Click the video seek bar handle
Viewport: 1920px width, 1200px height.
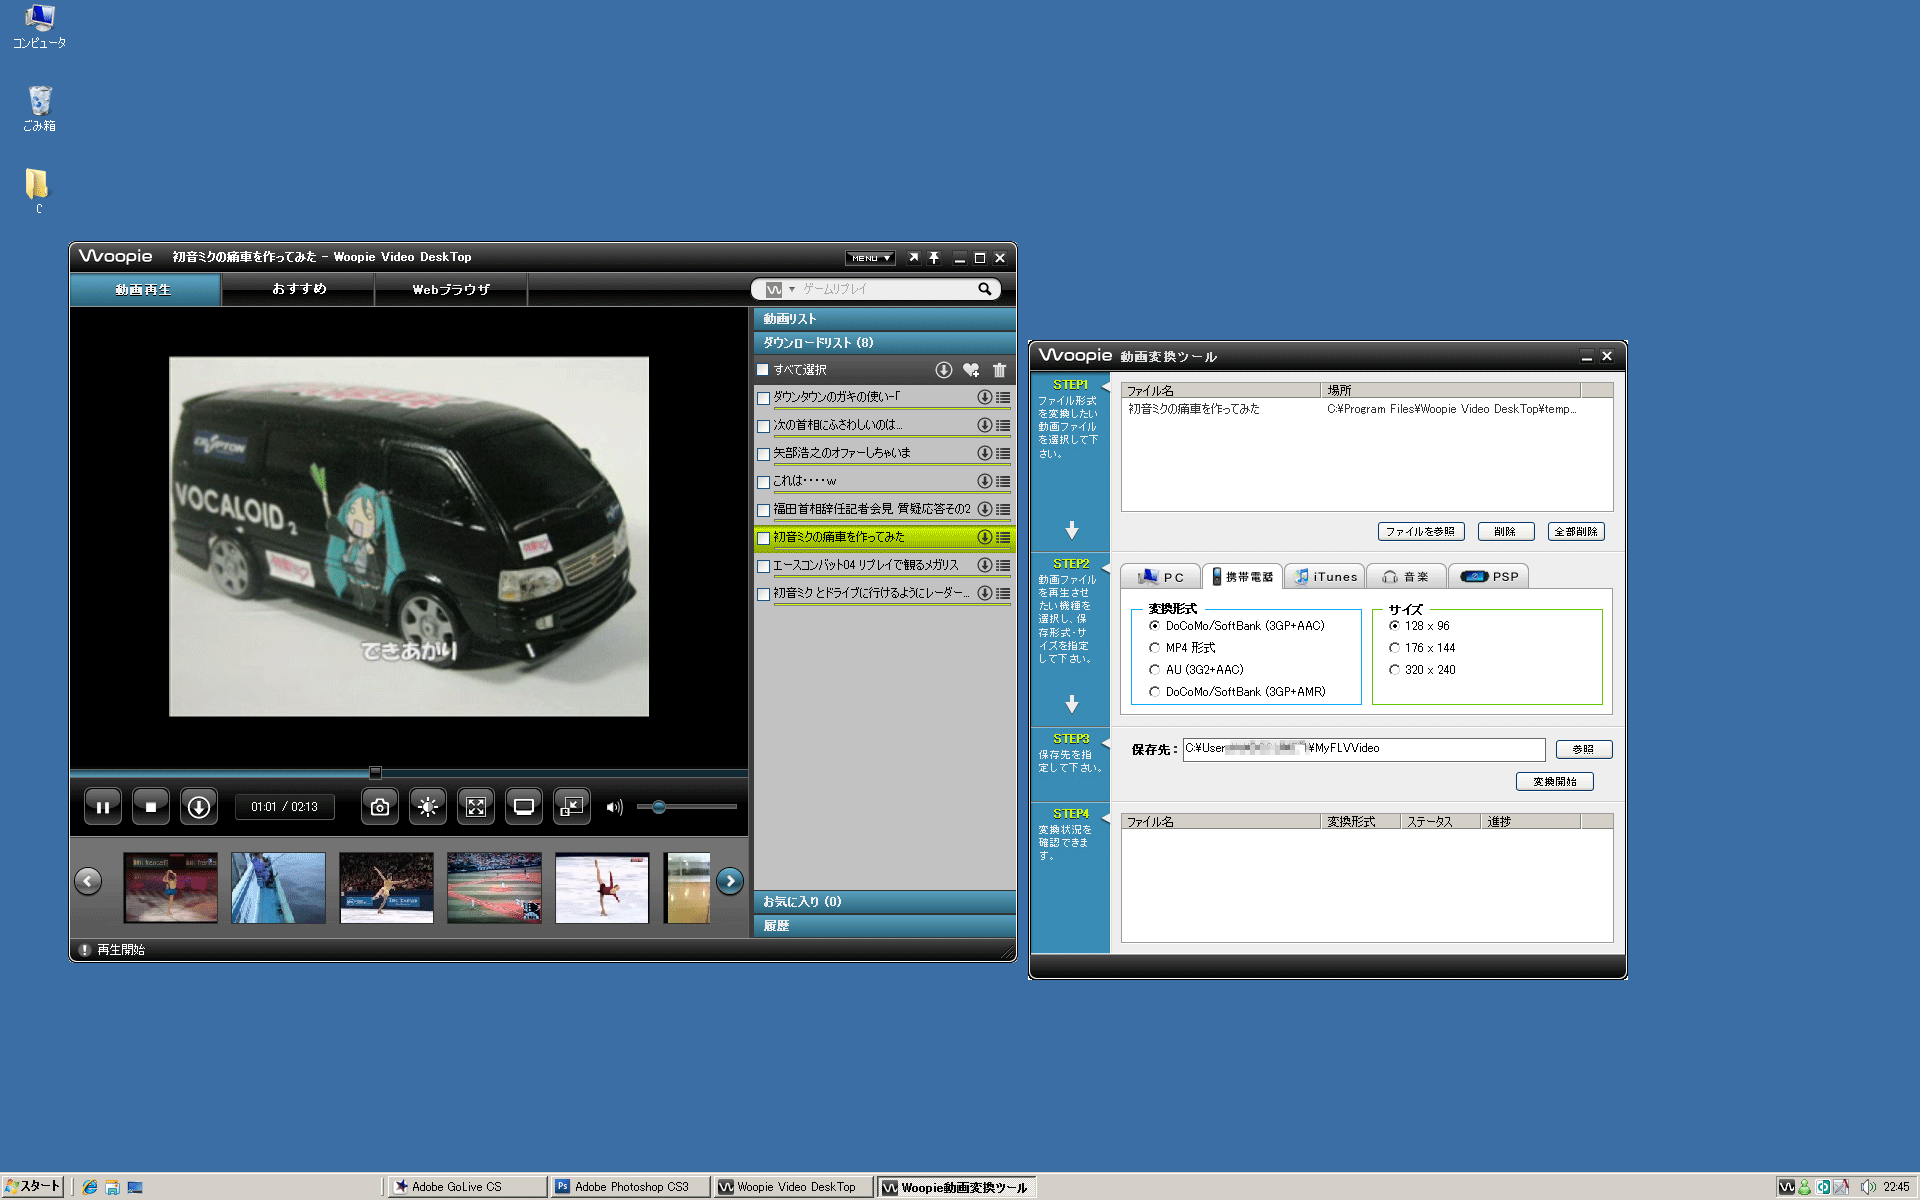tap(375, 772)
